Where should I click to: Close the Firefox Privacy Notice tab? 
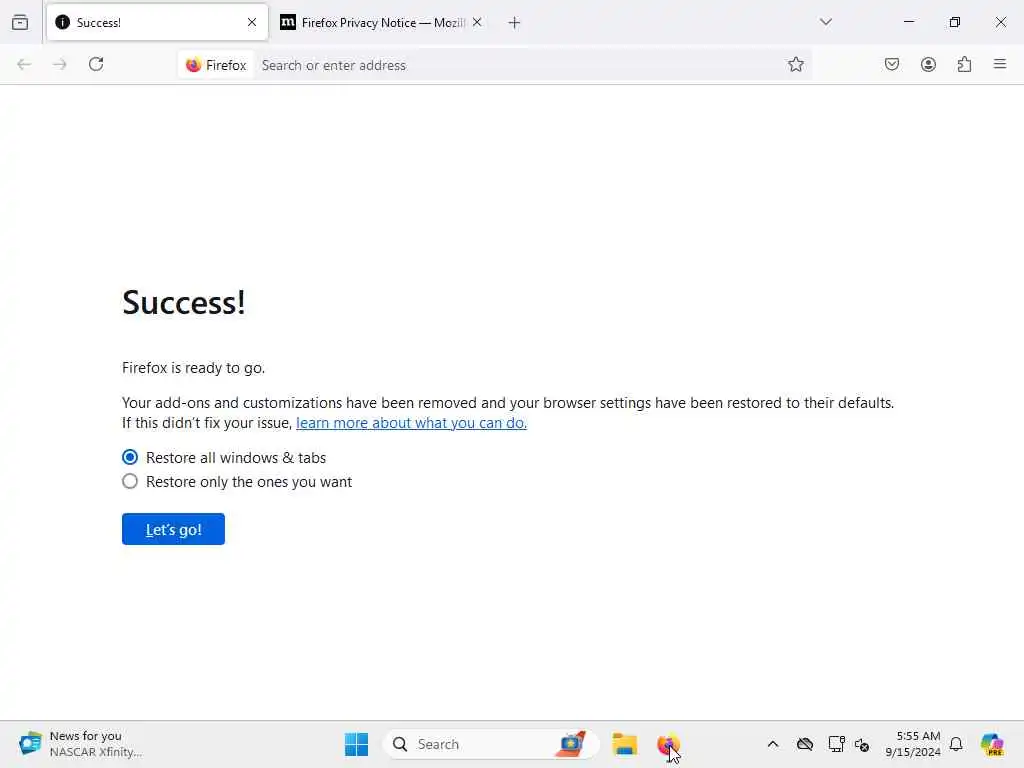477,22
